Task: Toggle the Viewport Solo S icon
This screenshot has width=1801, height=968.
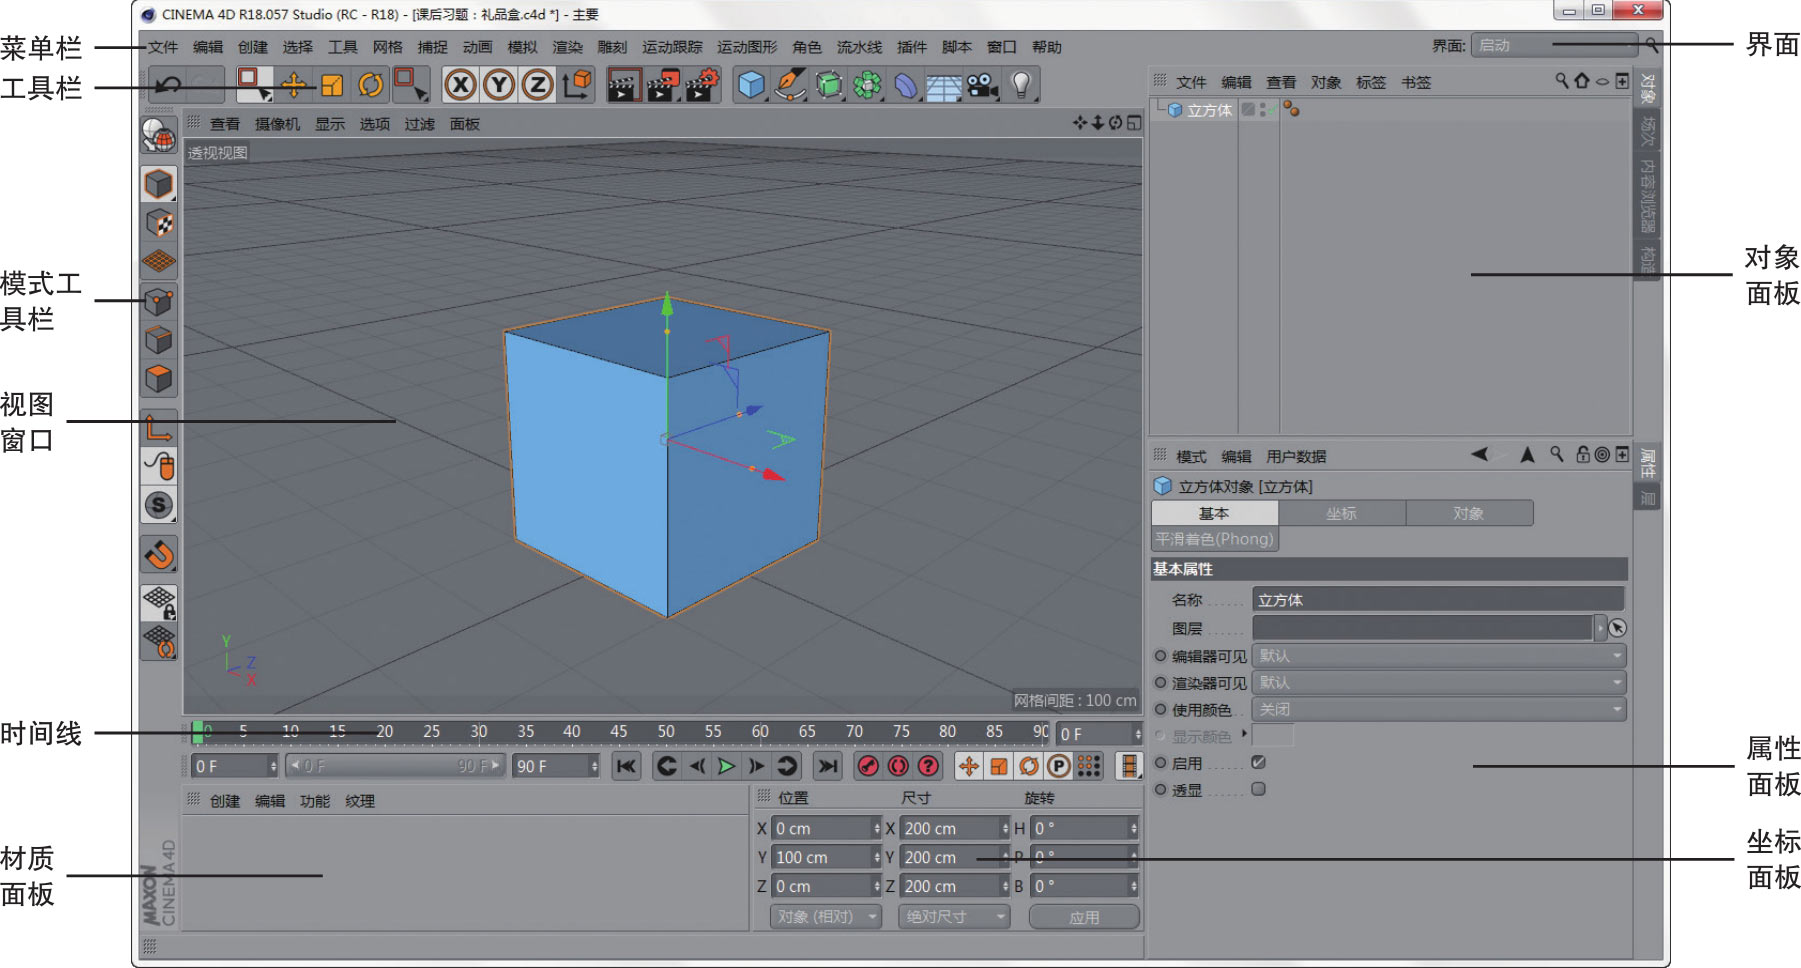Action: 159,506
